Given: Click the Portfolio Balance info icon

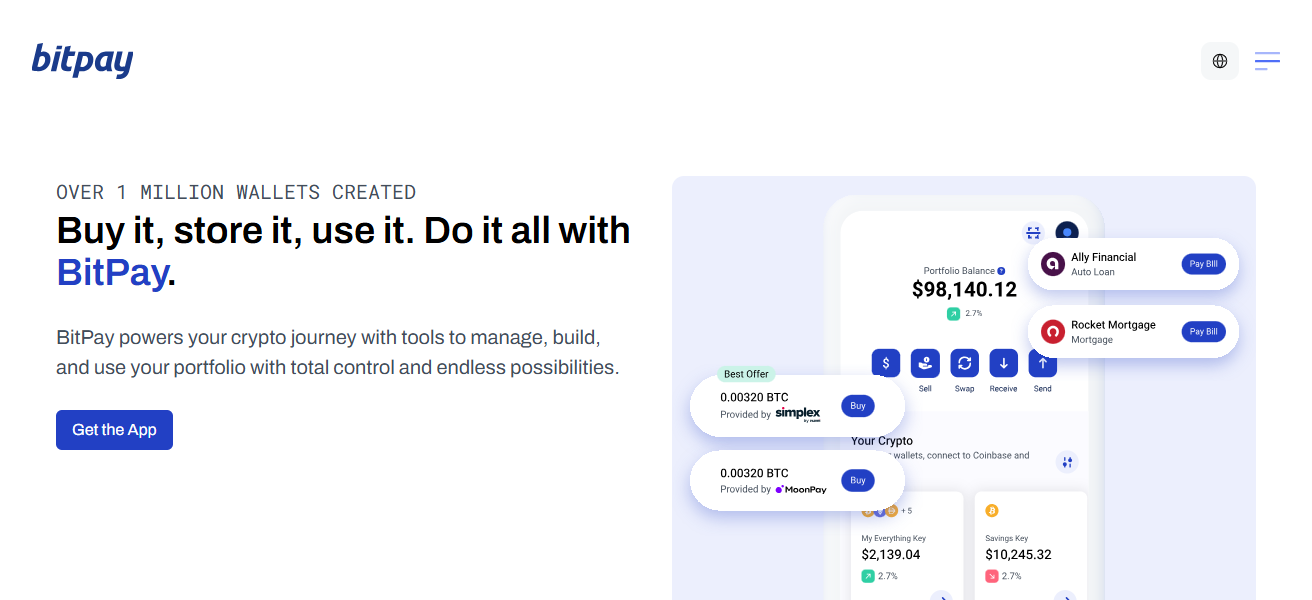Looking at the screenshot, I should 1001,270.
